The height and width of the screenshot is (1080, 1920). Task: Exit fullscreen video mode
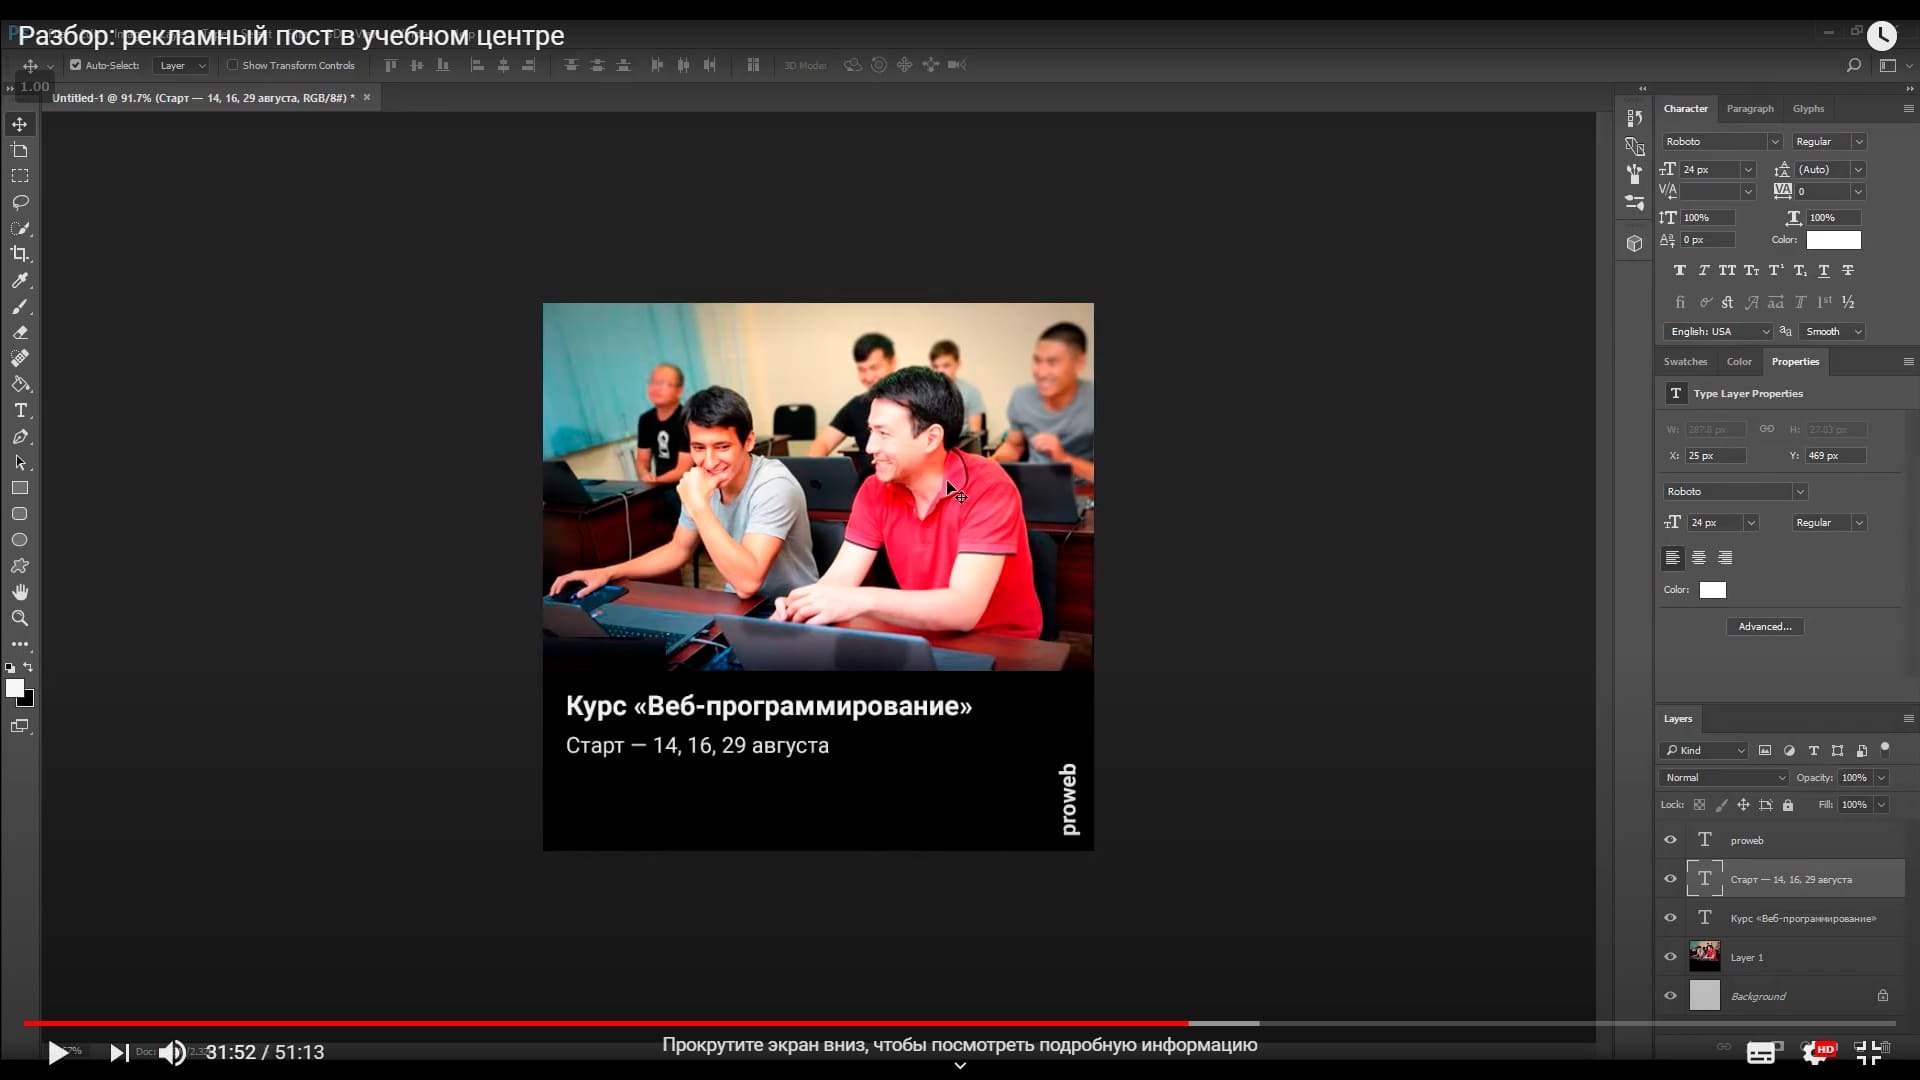tap(1868, 1052)
